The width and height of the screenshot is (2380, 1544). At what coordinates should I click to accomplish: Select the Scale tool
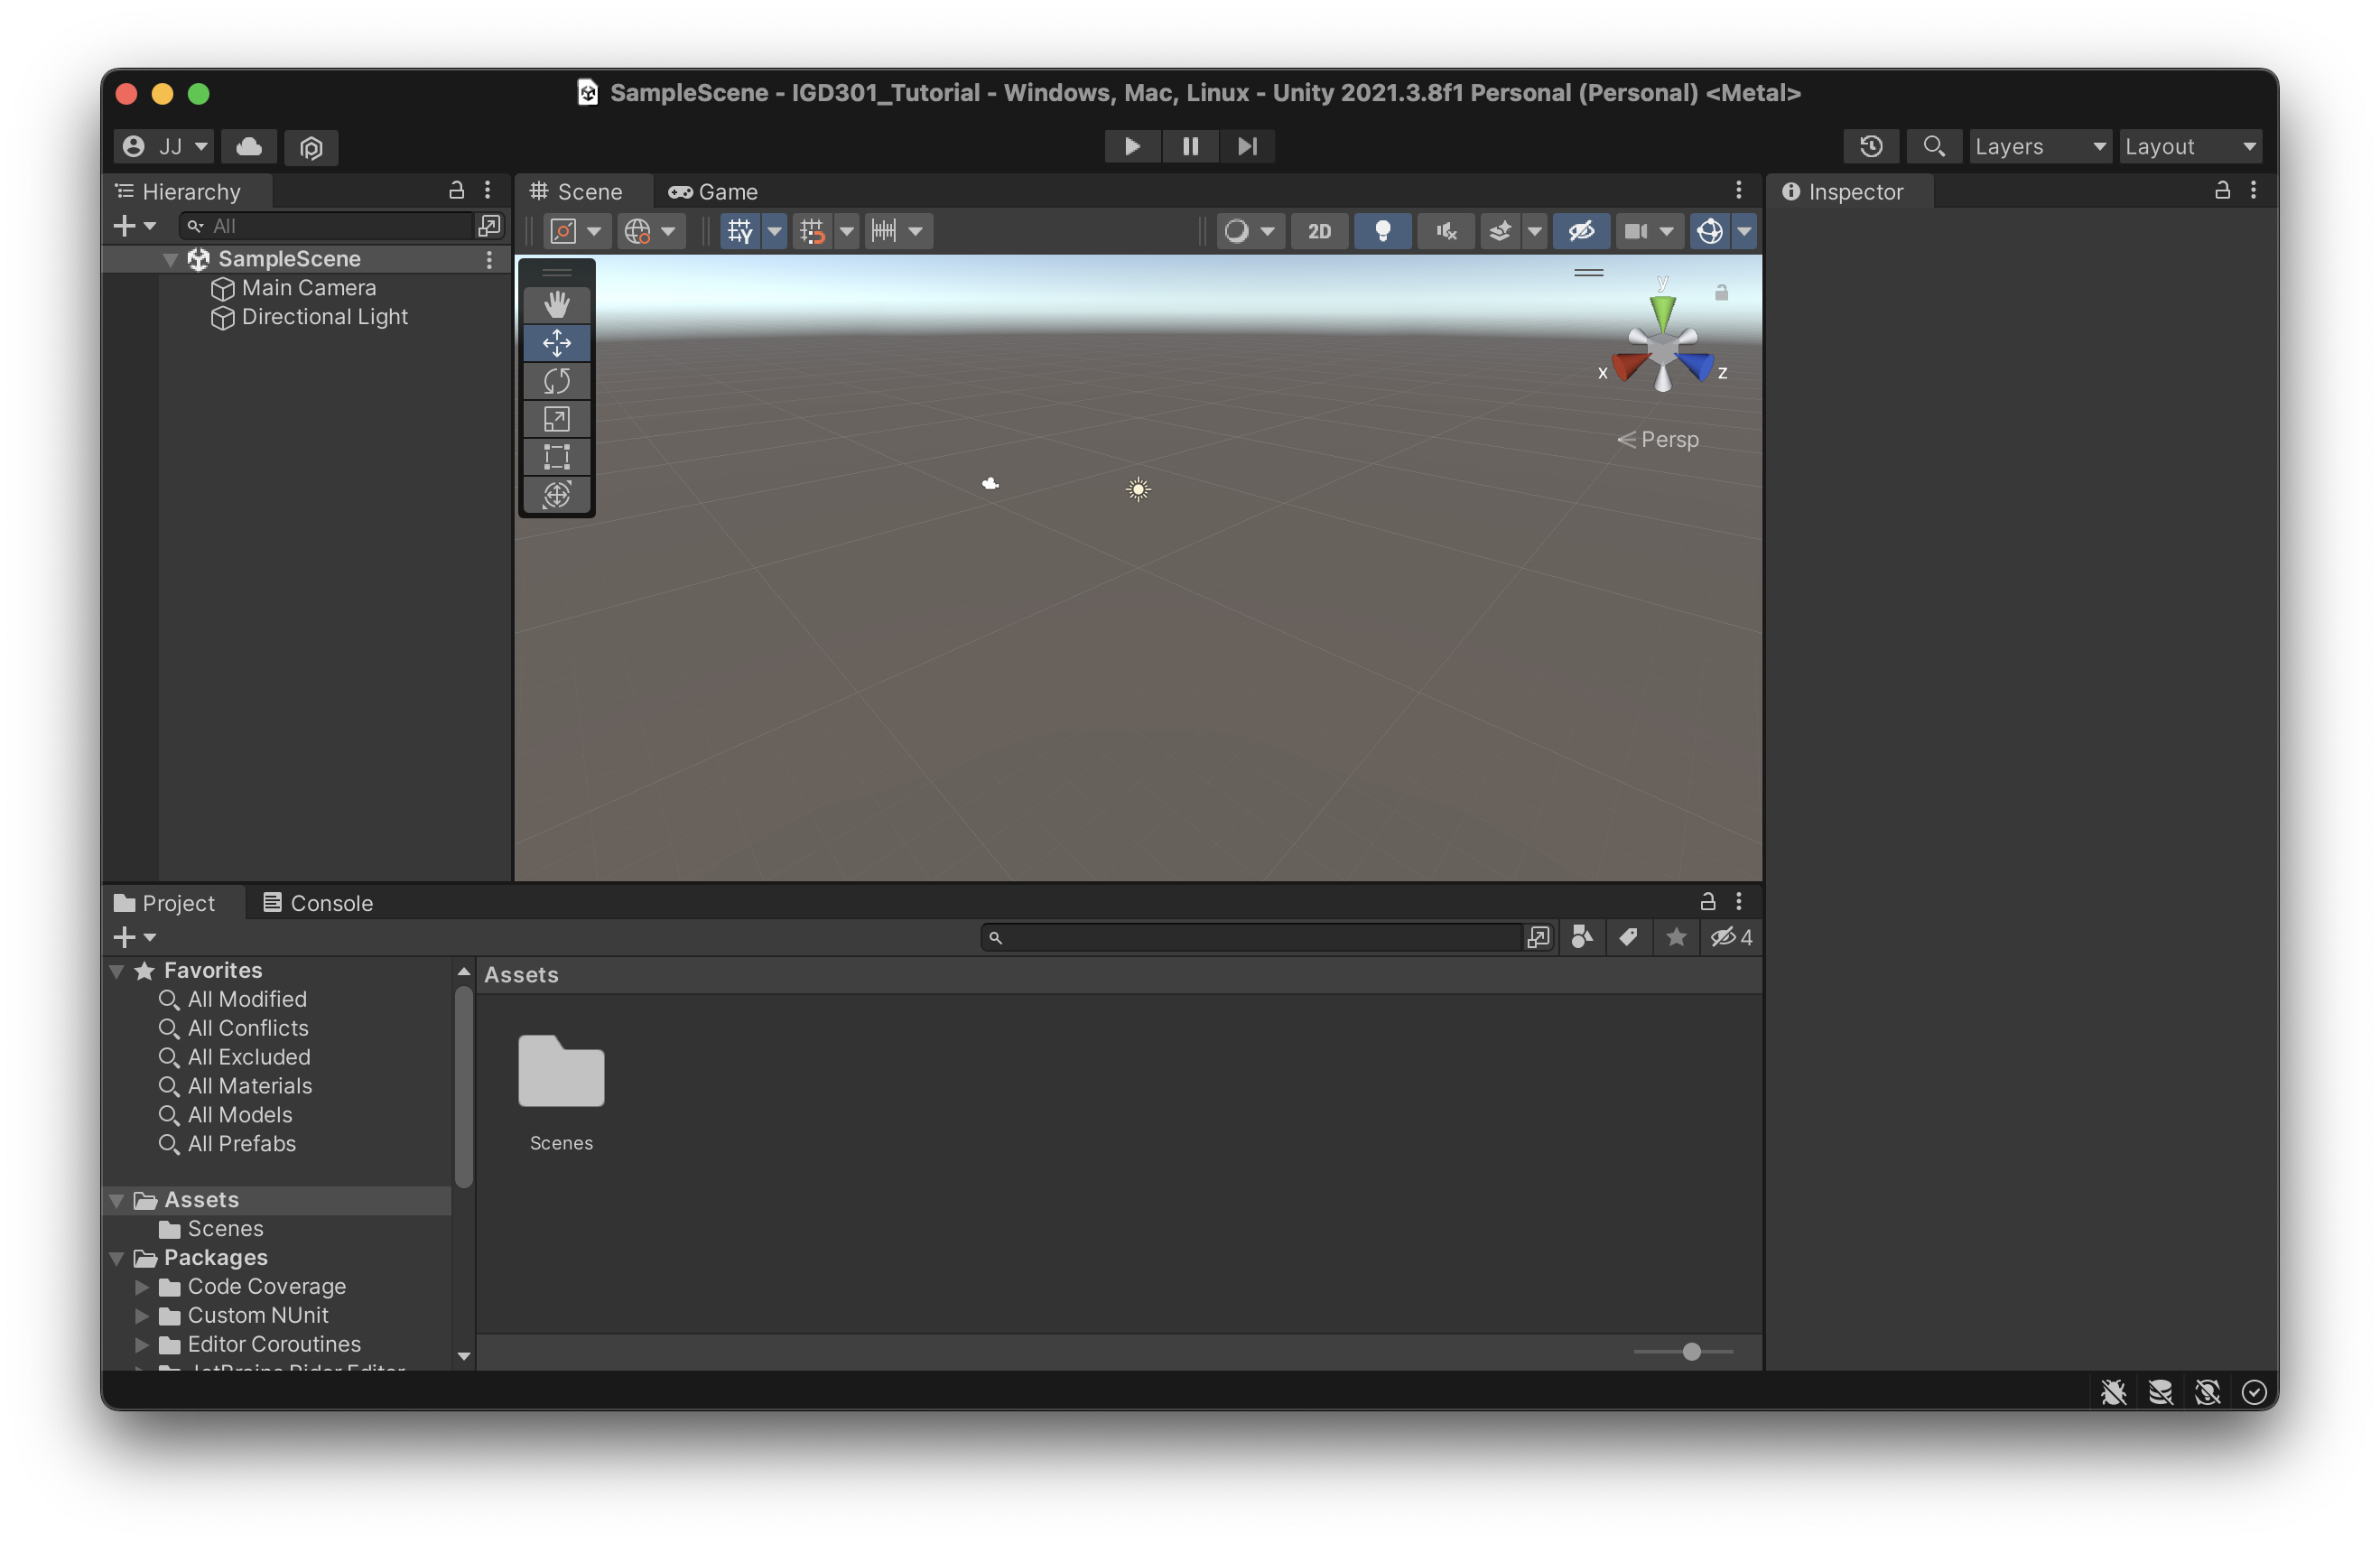[x=556, y=419]
